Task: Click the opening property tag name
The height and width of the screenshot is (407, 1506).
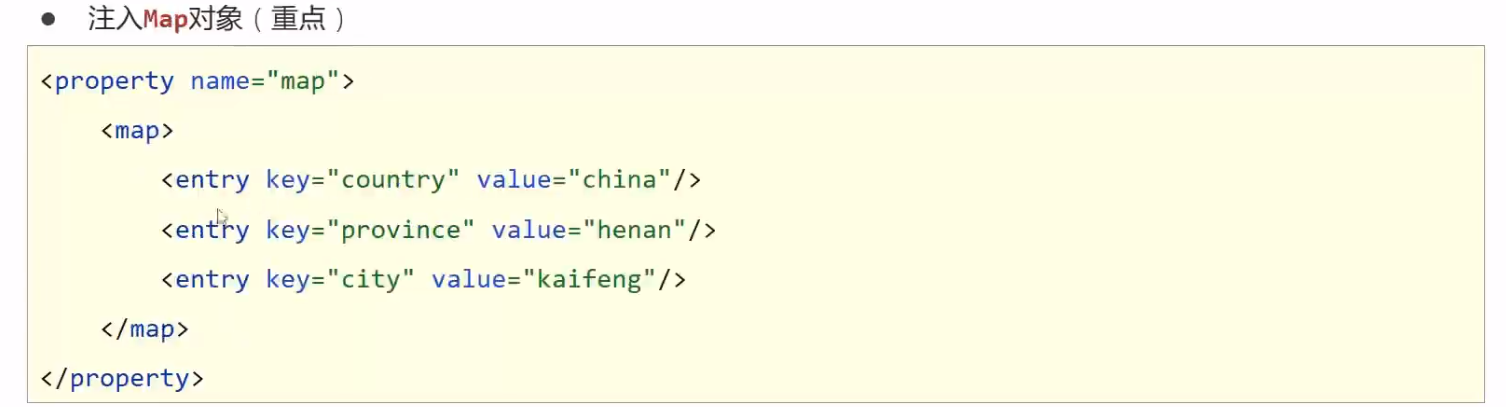Action: [114, 81]
